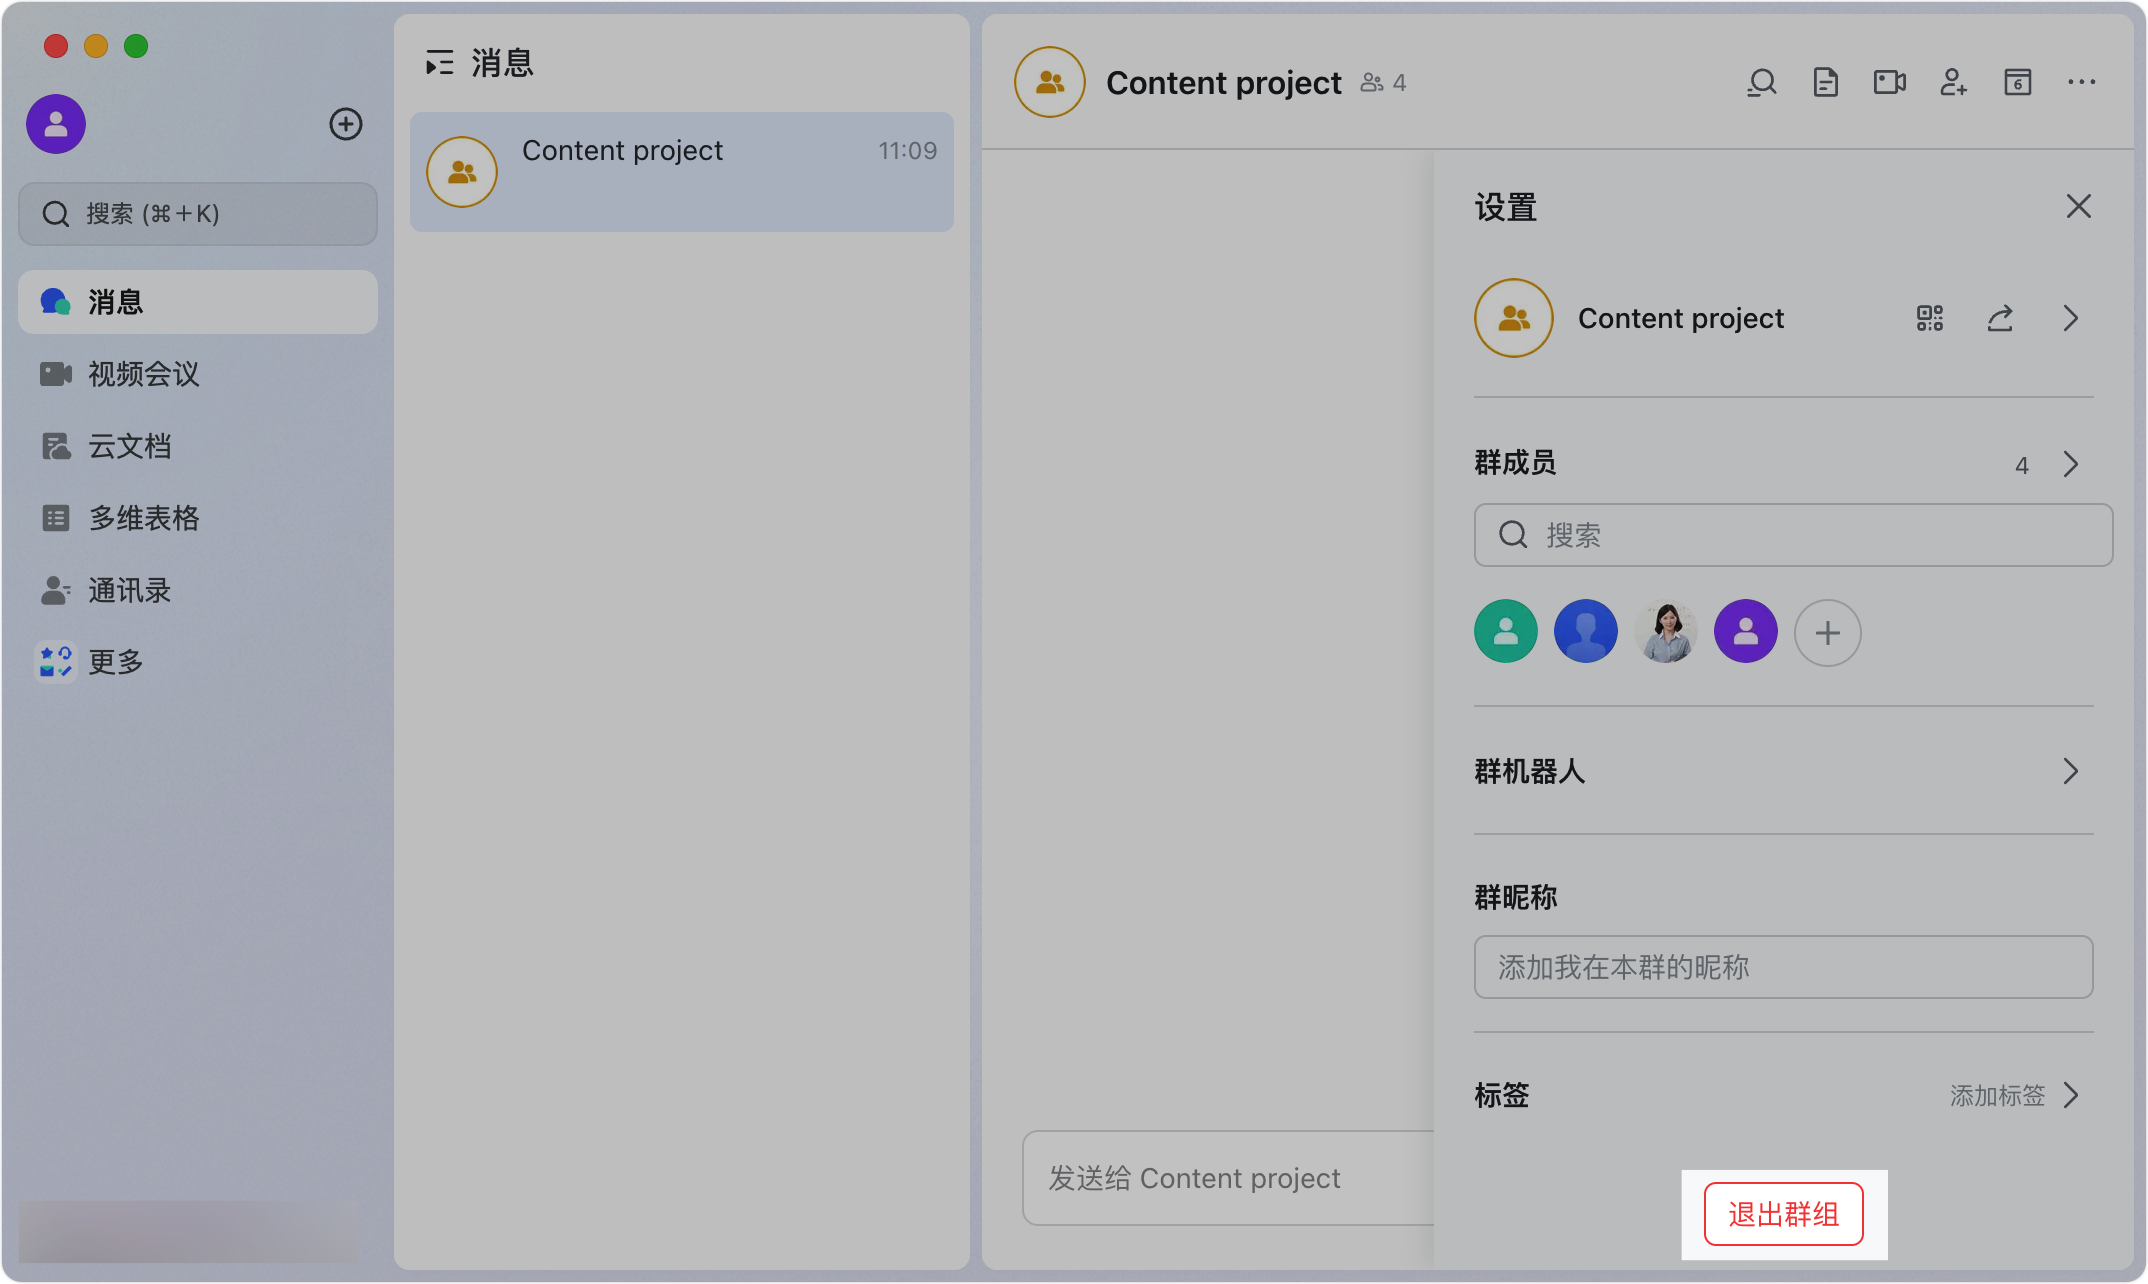This screenshot has width=2148, height=1284.
Task: Open the 视频会议 video meeting tab
Action: coord(198,374)
